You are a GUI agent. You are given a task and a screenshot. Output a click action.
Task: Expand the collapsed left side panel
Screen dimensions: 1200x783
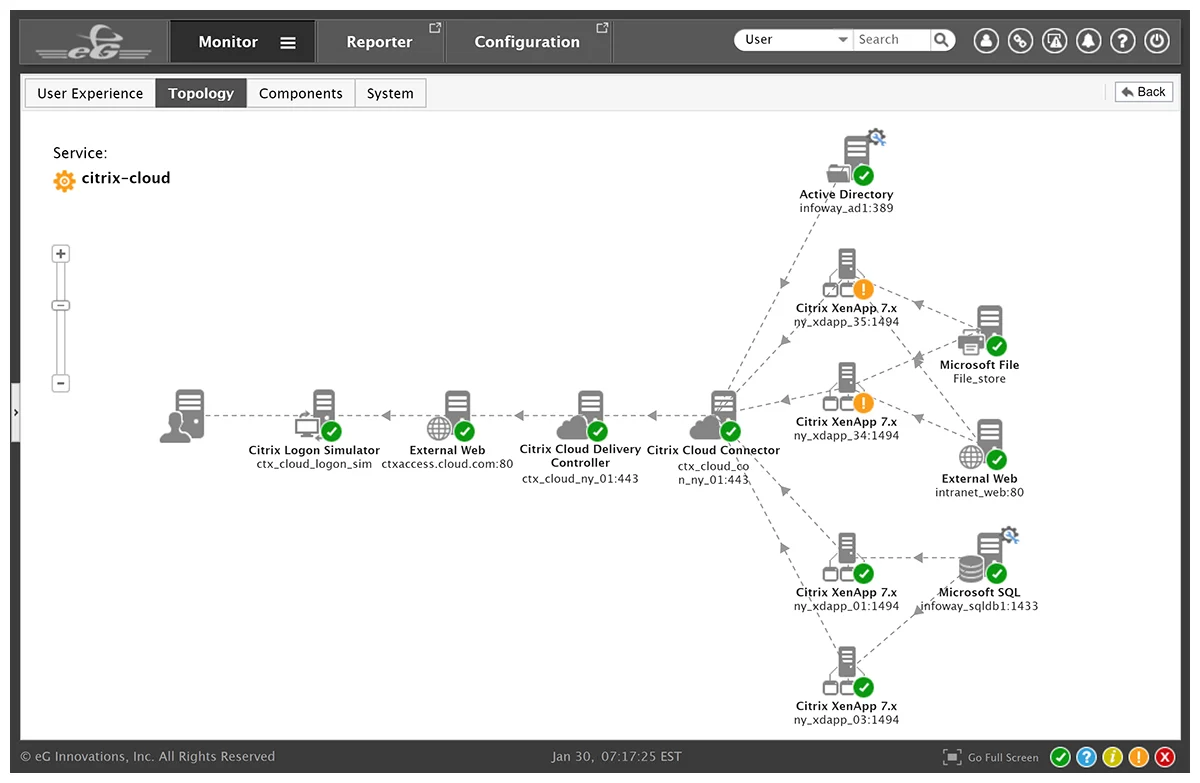[x=15, y=411]
